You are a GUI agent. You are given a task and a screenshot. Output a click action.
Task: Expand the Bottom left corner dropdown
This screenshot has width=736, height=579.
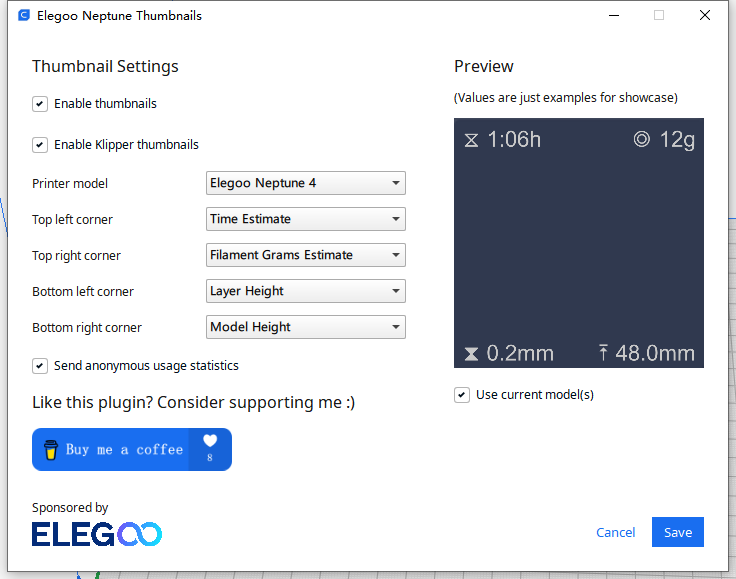click(305, 291)
